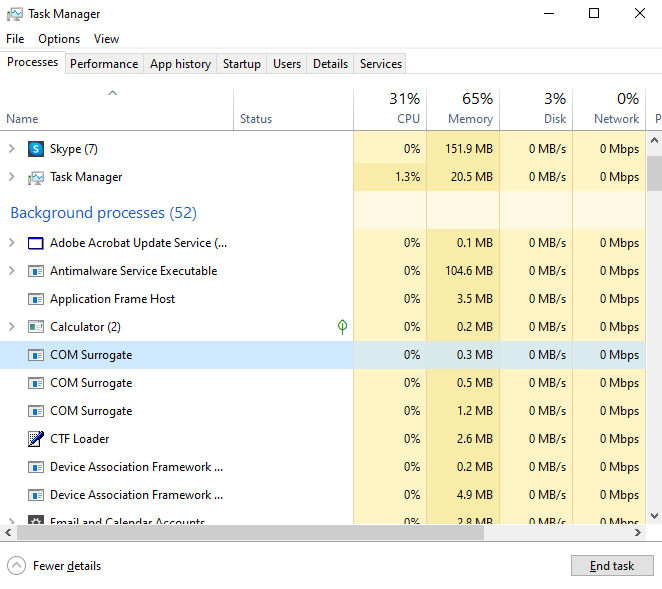Click the Adobe Acrobat Update Service icon
The width and height of the screenshot is (662, 589).
tap(36, 243)
